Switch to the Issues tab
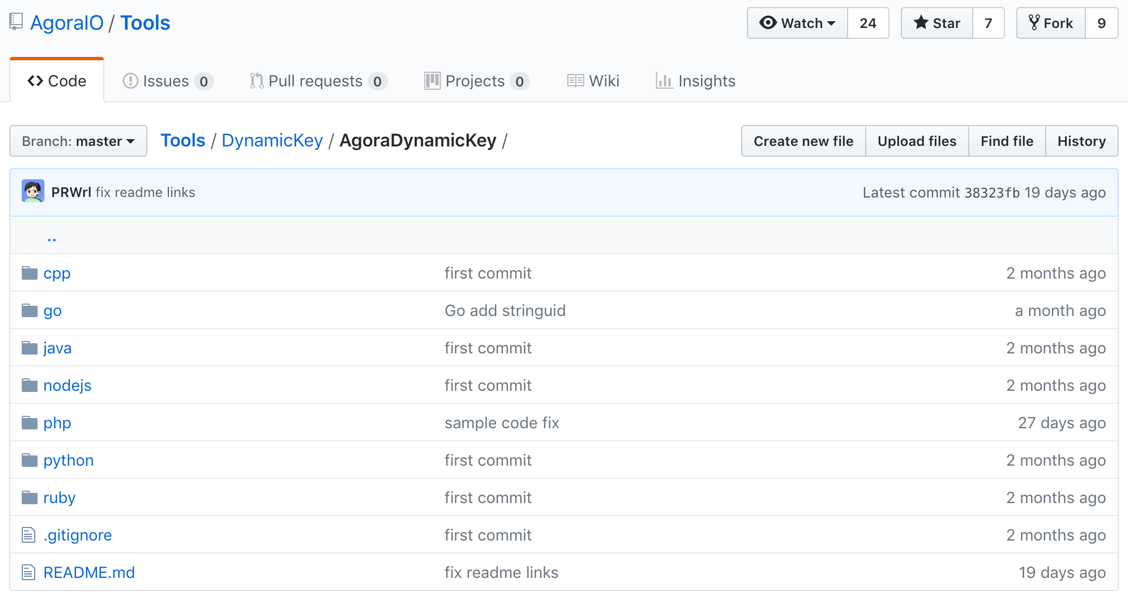Screen dimensions: 1128x598 [x=168, y=81]
